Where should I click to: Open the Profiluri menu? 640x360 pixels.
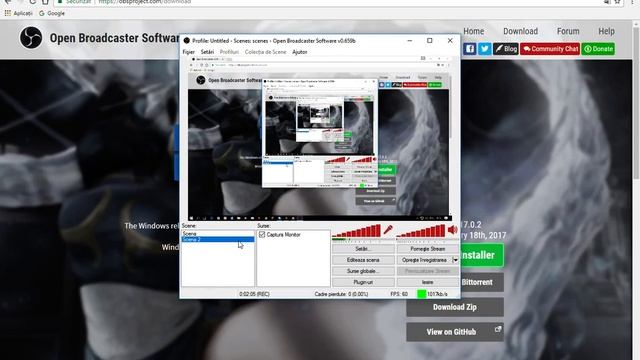[x=229, y=52]
